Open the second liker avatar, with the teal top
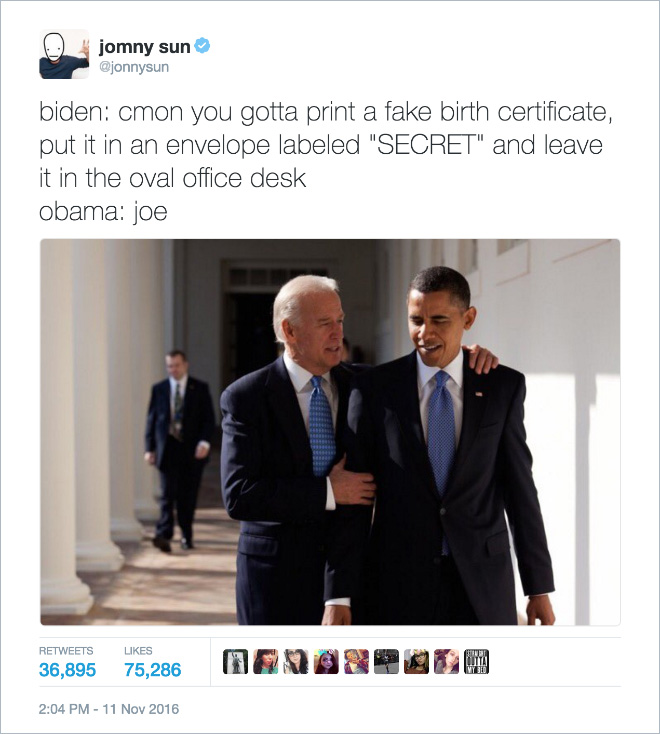This screenshot has height=734, width=660. tap(265, 661)
